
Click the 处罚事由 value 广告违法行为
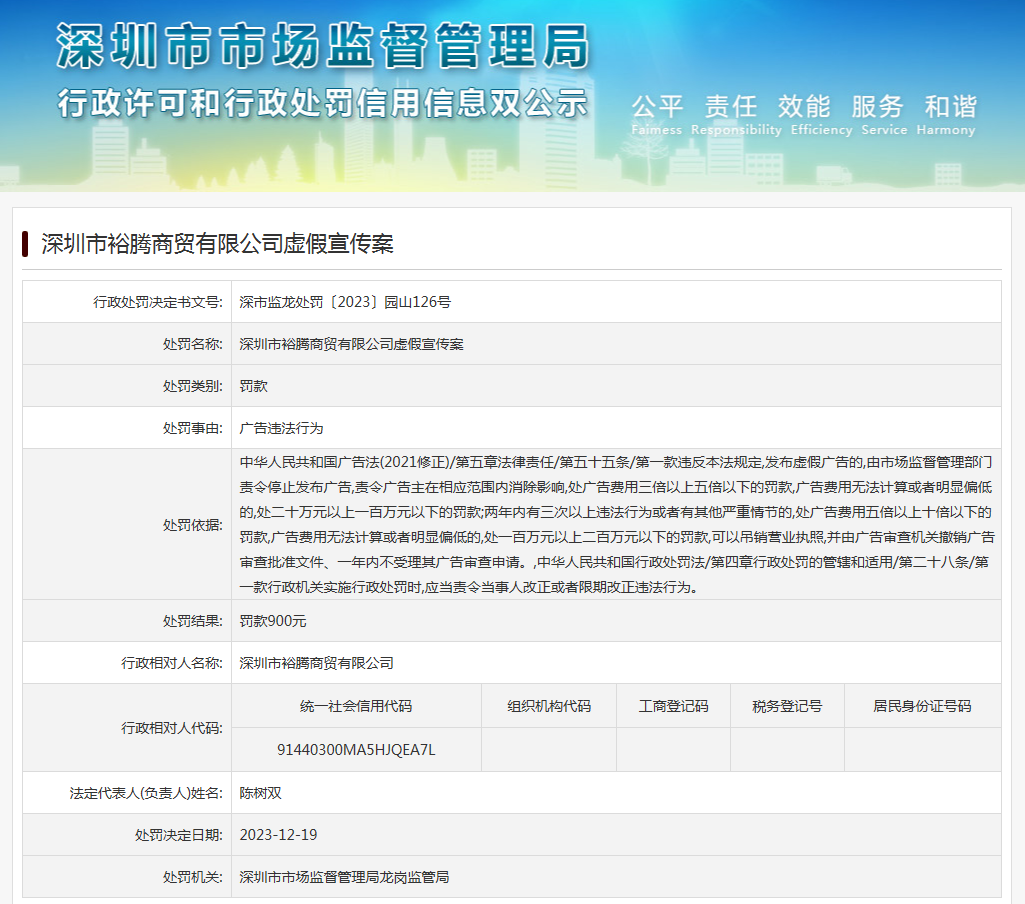281,428
